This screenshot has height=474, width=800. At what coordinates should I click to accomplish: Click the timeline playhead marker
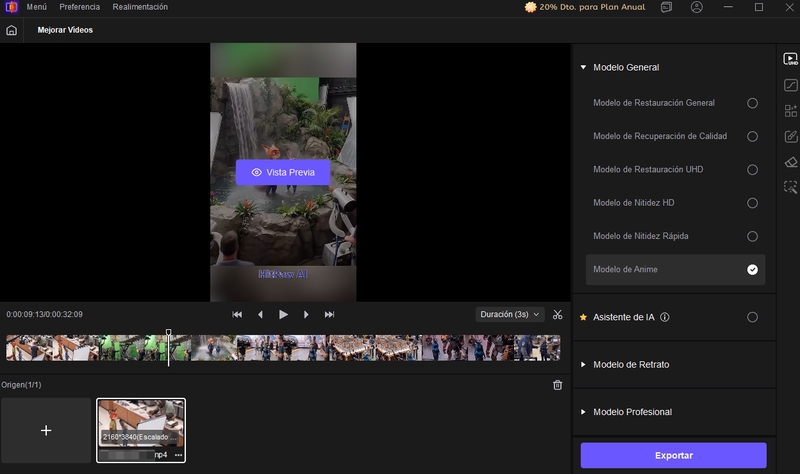click(168, 334)
